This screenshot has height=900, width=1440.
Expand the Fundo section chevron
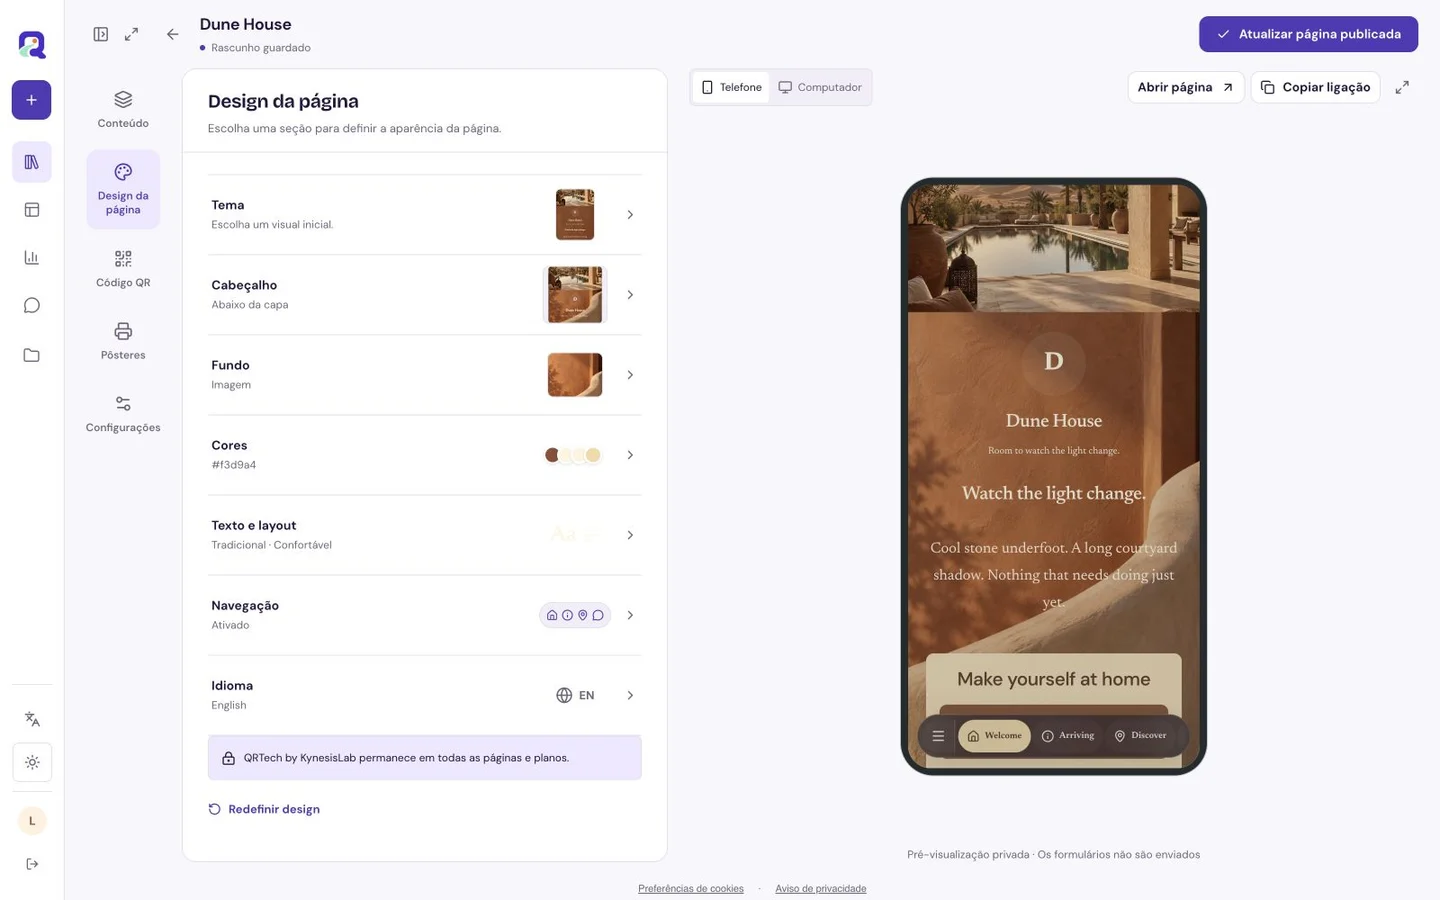(630, 375)
